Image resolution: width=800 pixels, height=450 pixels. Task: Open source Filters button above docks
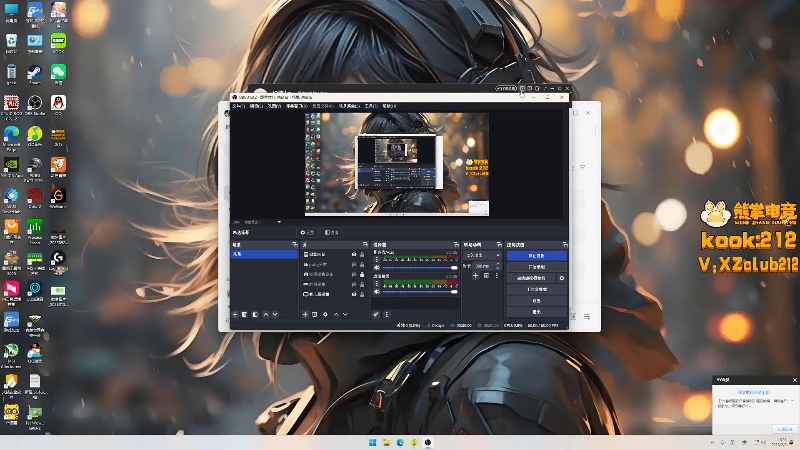click(x=332, y=233)
